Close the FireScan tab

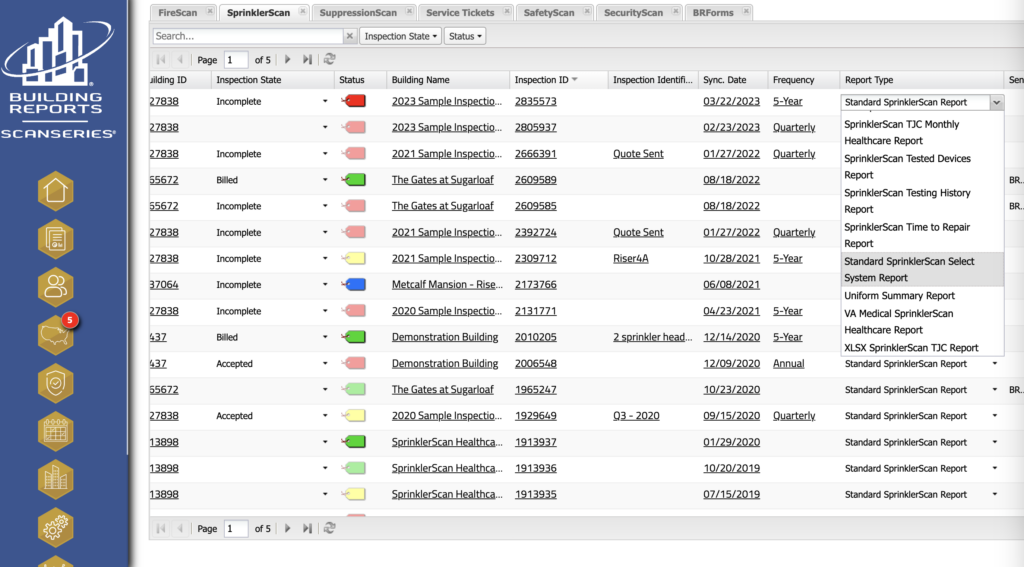(x=210, y=11)
